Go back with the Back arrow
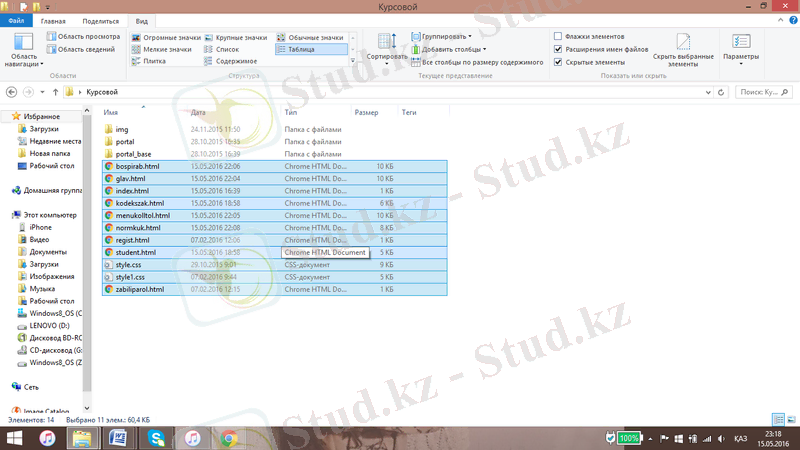 point(11,92)
